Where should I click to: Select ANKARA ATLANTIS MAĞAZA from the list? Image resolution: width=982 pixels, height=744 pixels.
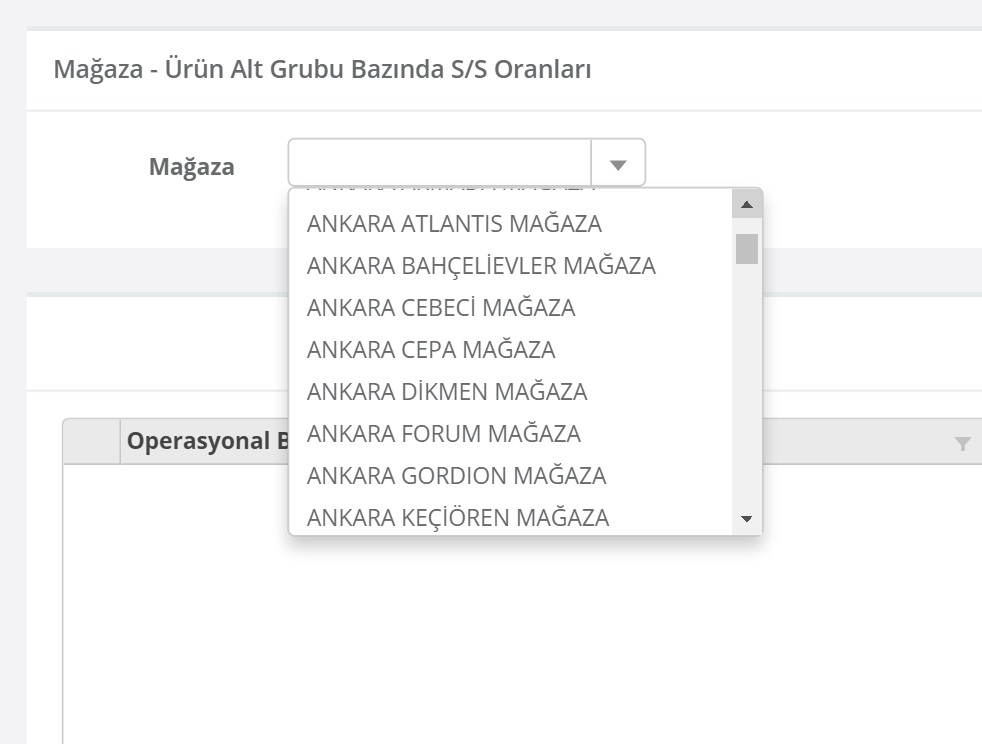(454, 224)
